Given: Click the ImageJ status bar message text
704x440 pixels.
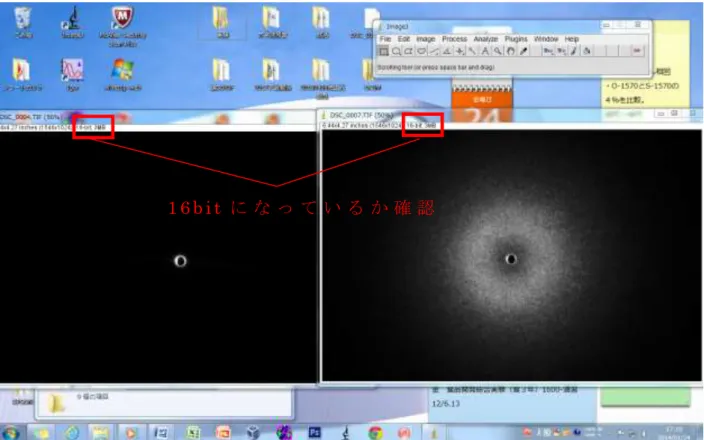Looking at the screenshot, I should 436,67.
